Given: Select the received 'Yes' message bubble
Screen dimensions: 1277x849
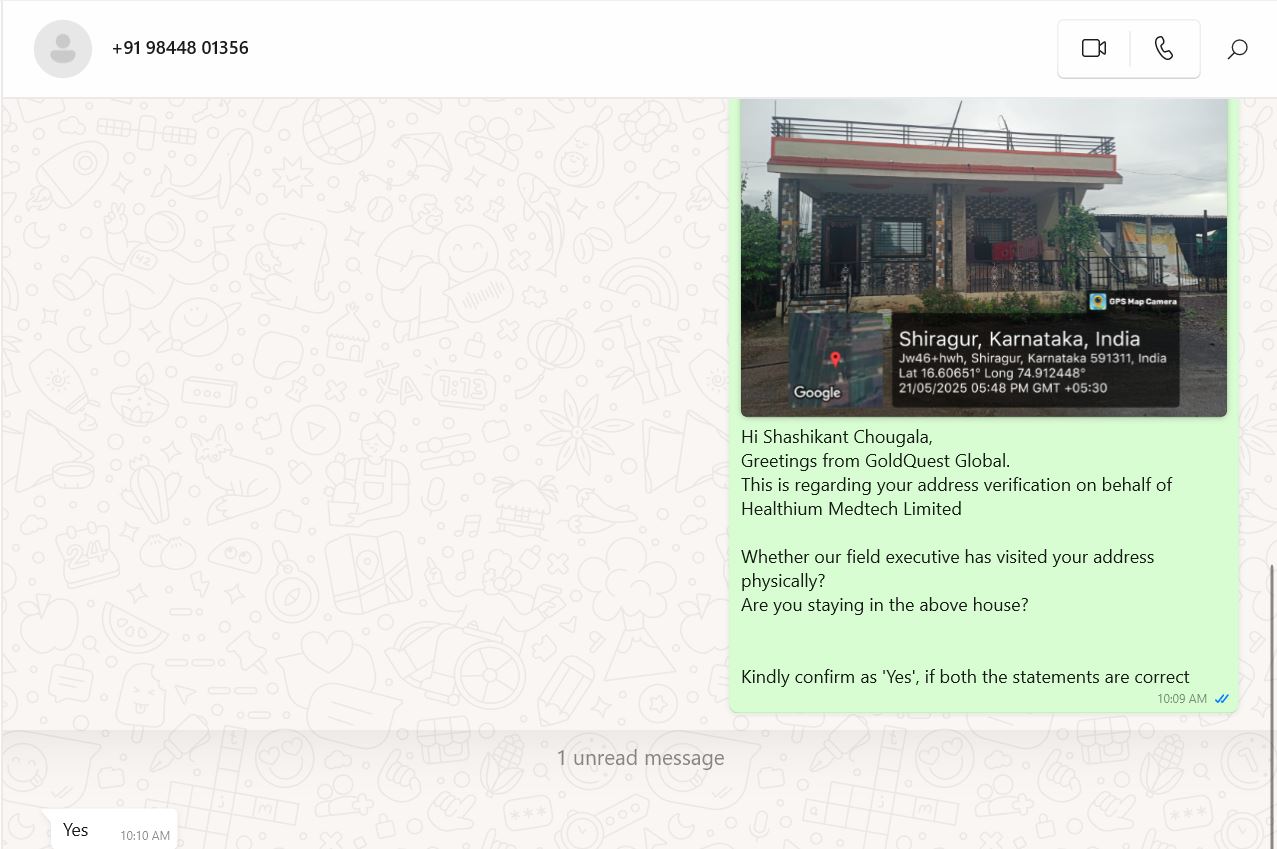Looking at the screenshot, I should tap(114, 830).
